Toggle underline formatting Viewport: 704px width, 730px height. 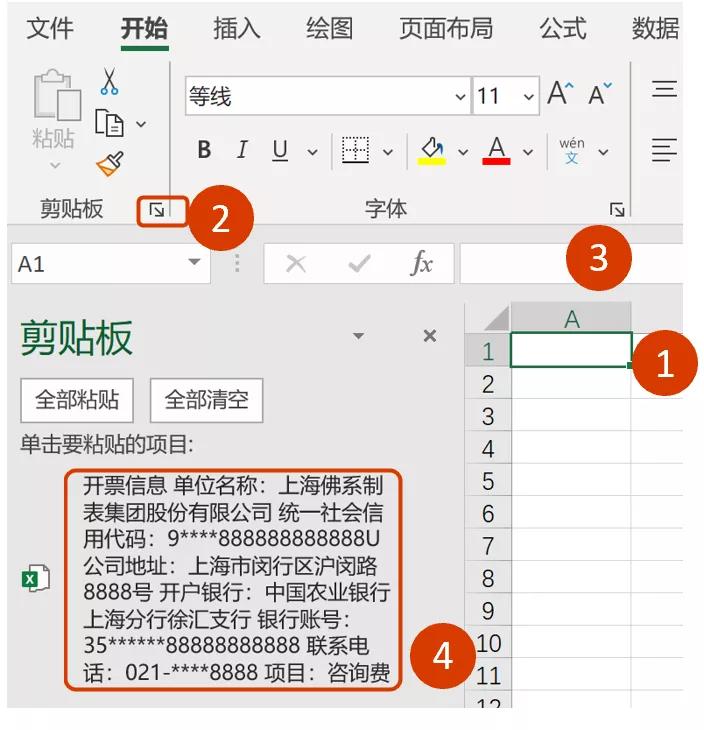pyautogui.click(x=279, y=150)
